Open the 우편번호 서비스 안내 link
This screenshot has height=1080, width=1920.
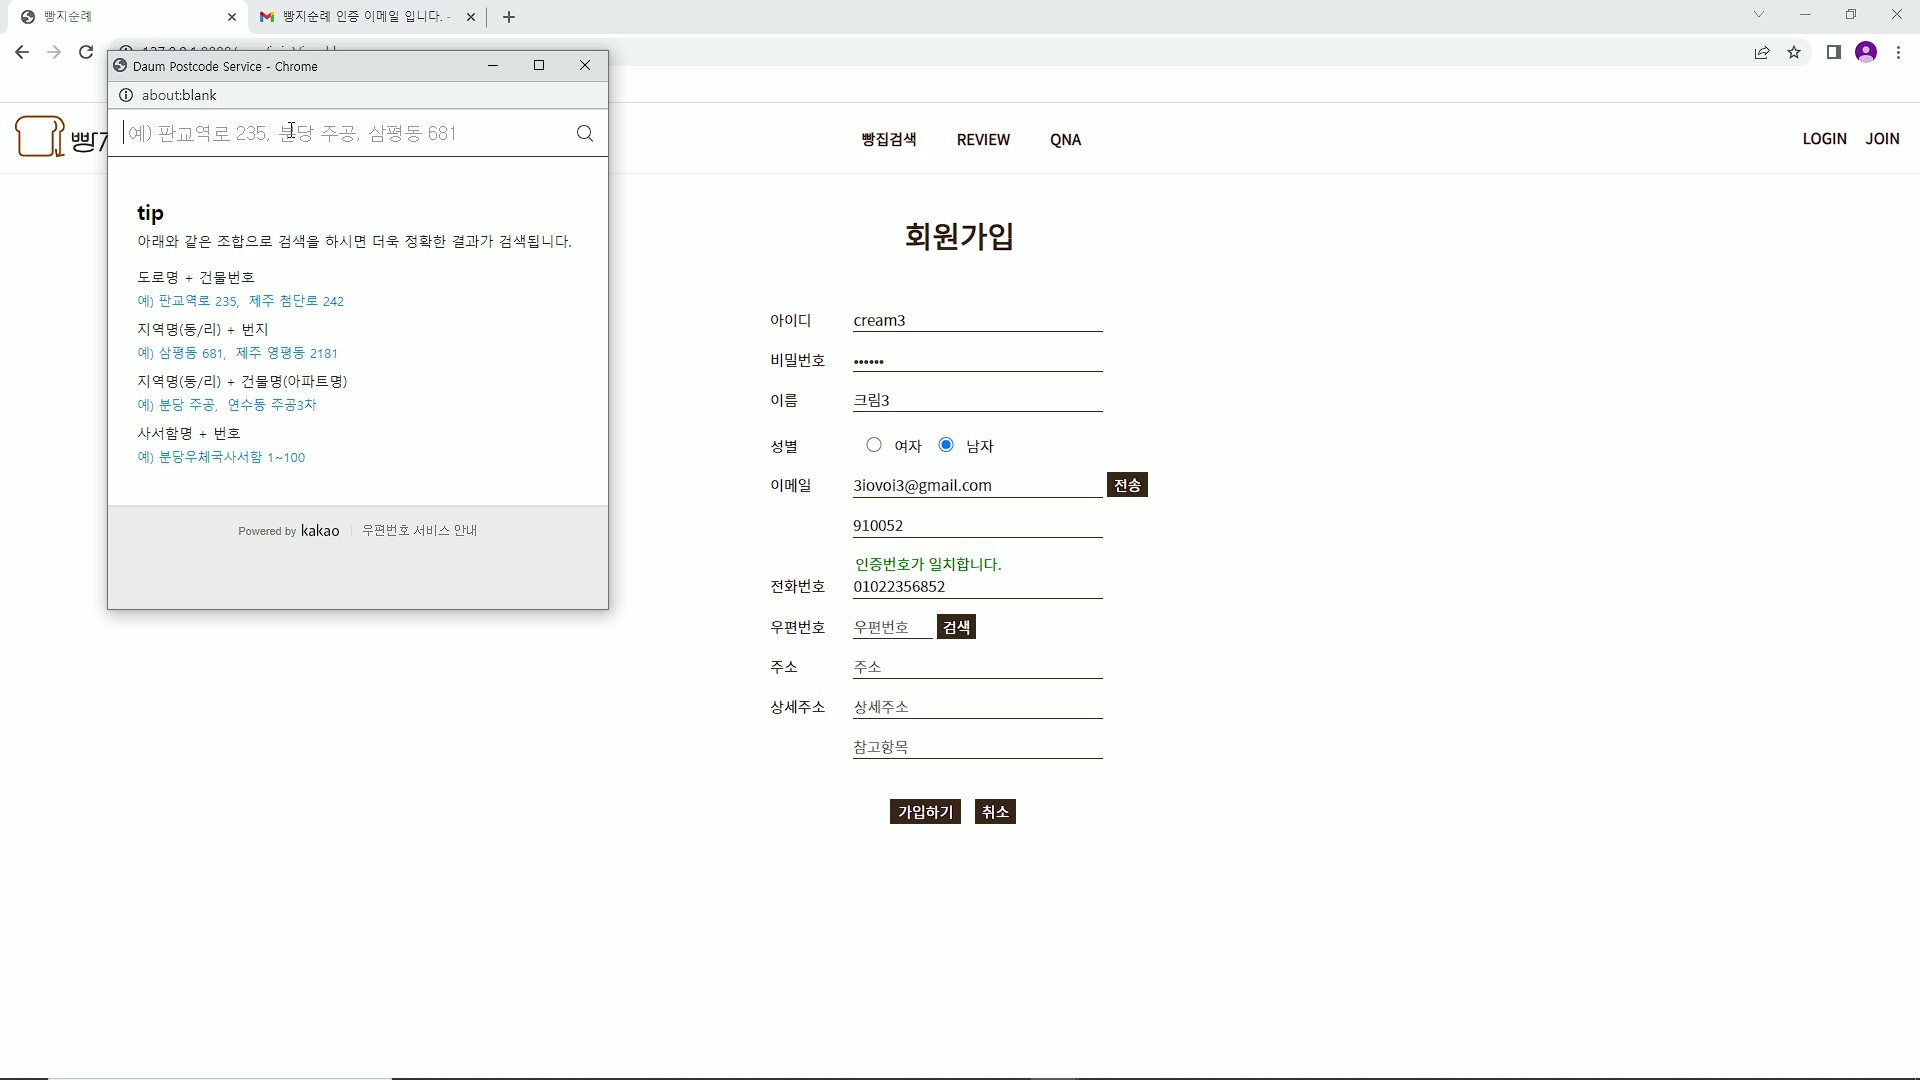[420, 530]
